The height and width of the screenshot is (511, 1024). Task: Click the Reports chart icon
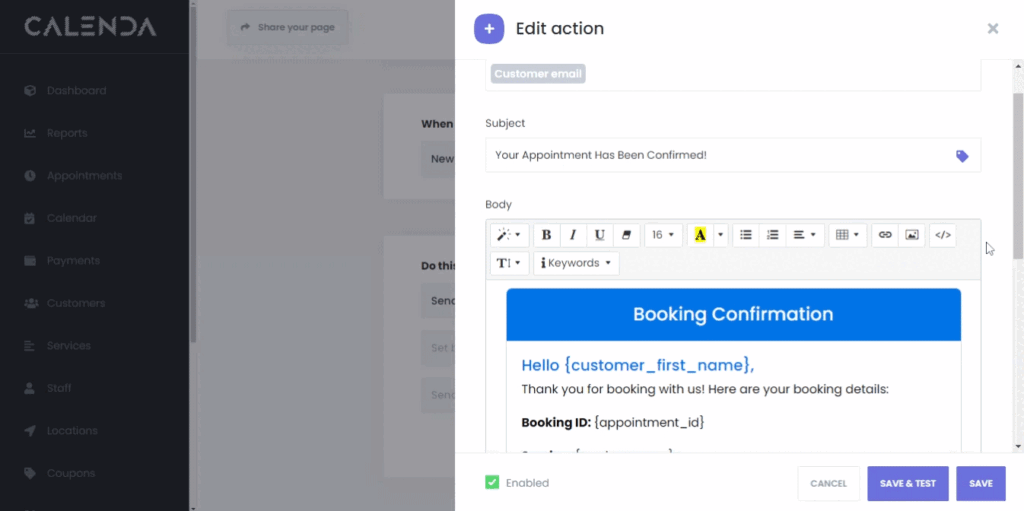tap(29, 133)
